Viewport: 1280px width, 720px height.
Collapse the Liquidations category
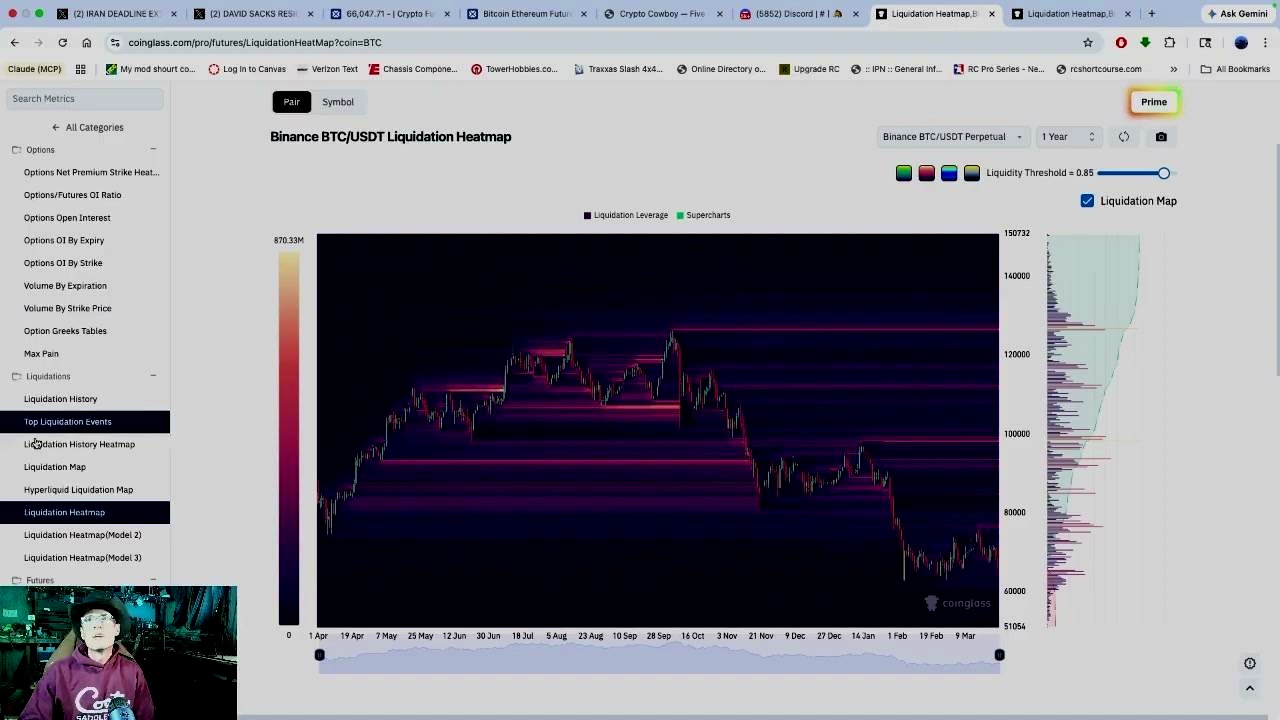click(153, 376)
